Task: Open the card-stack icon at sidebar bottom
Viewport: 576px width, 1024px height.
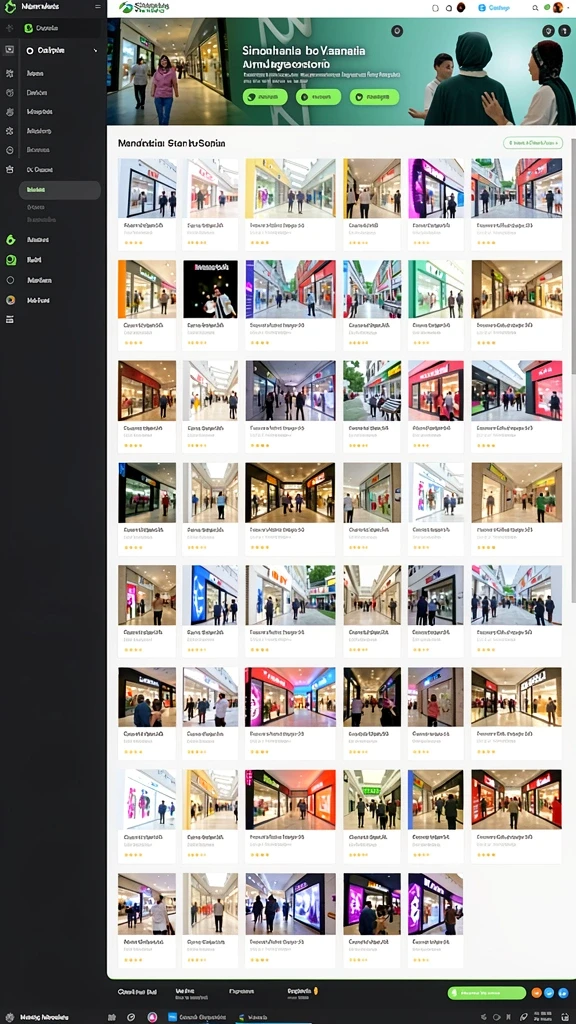Action: click(9, 320)
